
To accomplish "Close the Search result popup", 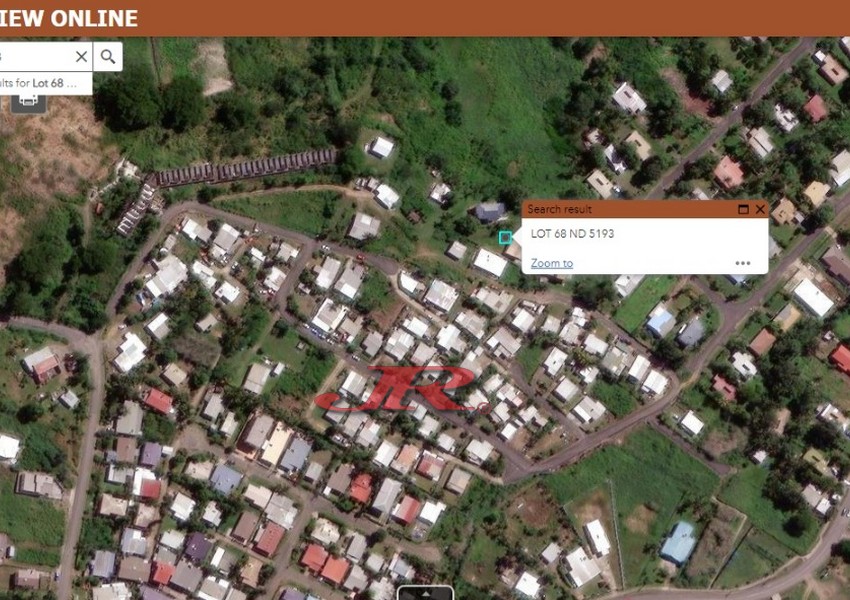I will tap(760, 209).
